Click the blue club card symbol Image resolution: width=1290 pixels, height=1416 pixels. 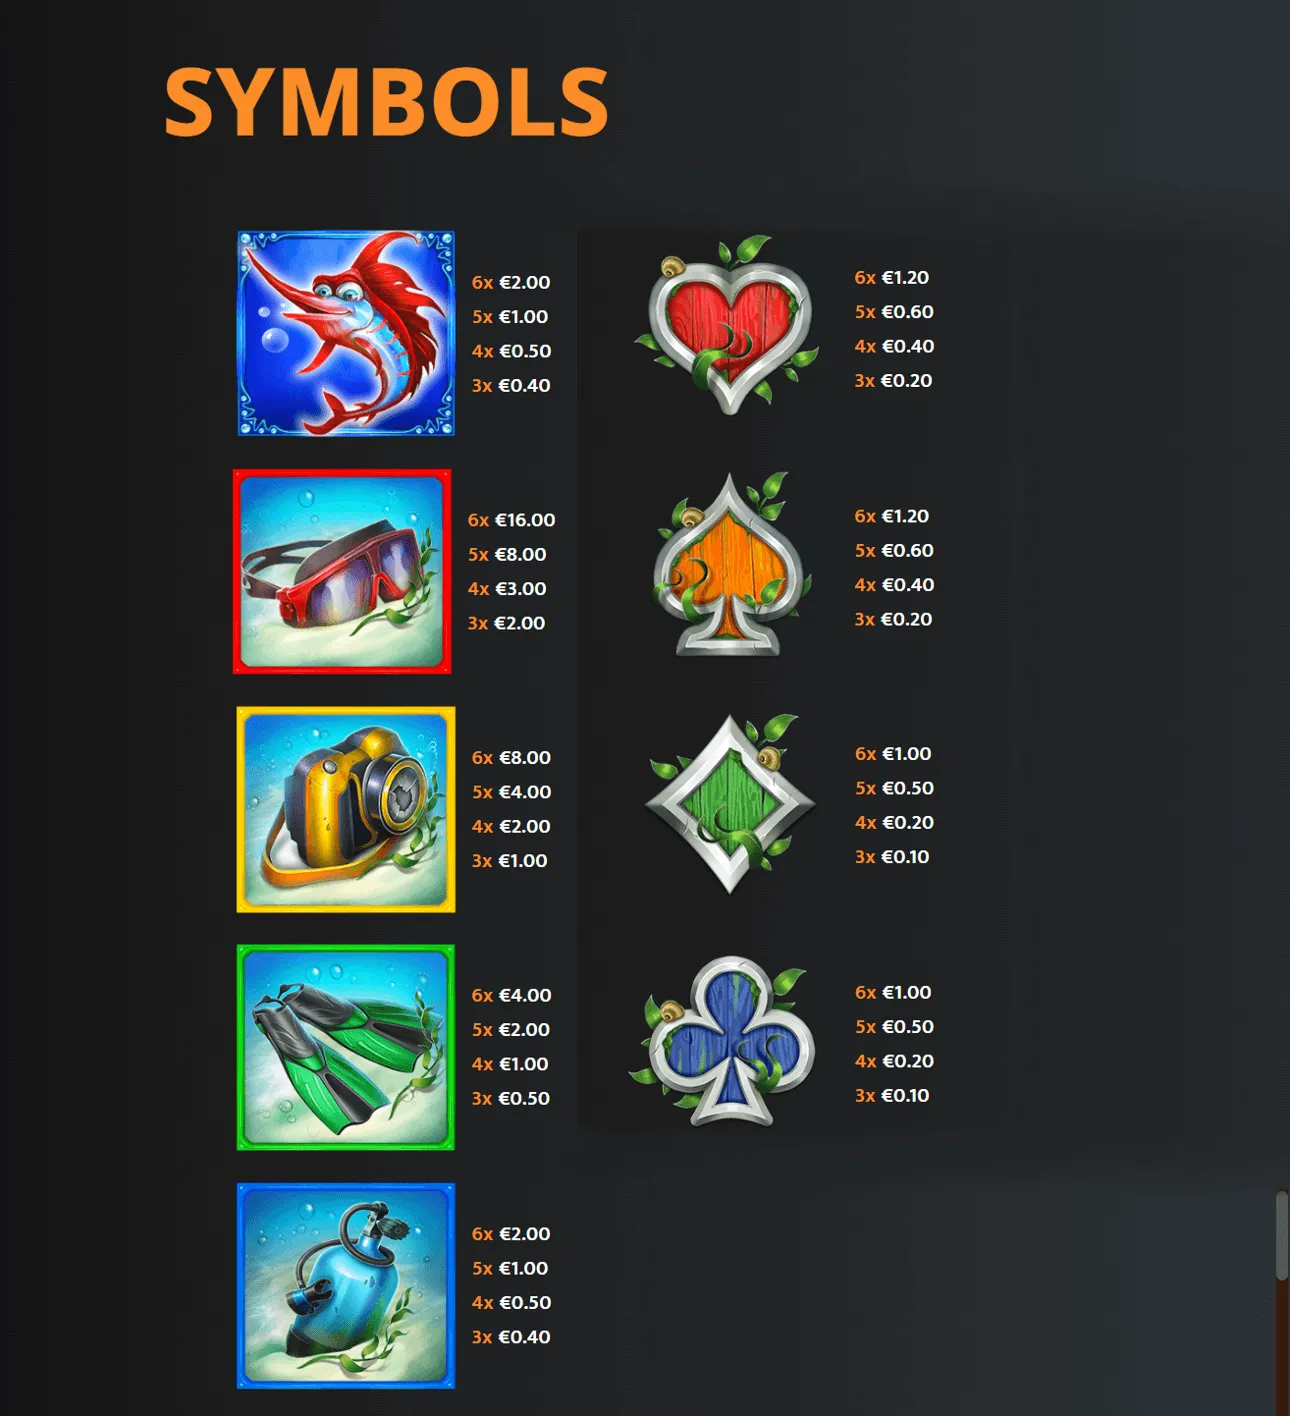tap(724, 1041)
